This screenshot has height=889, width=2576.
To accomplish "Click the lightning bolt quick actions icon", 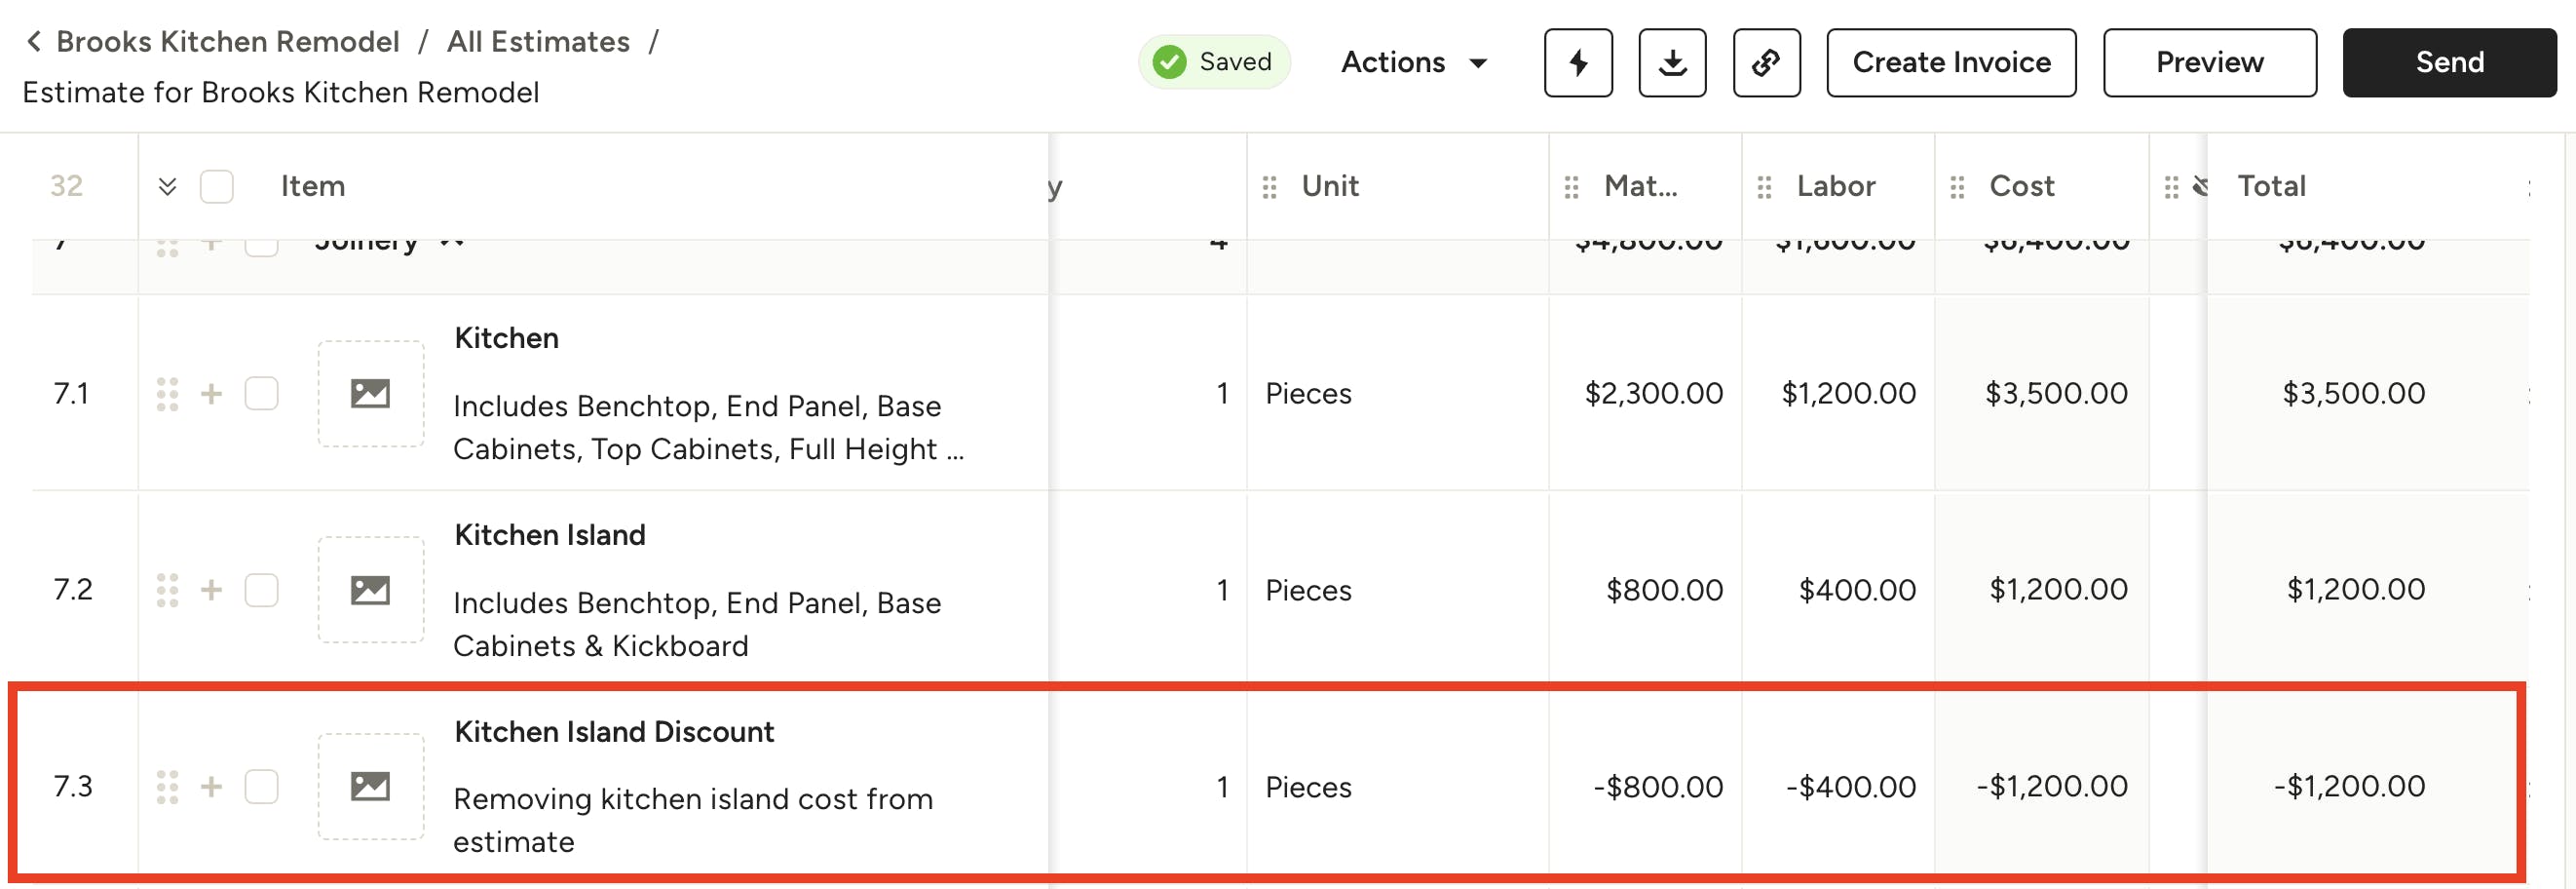I will [x=1578, y=63].
